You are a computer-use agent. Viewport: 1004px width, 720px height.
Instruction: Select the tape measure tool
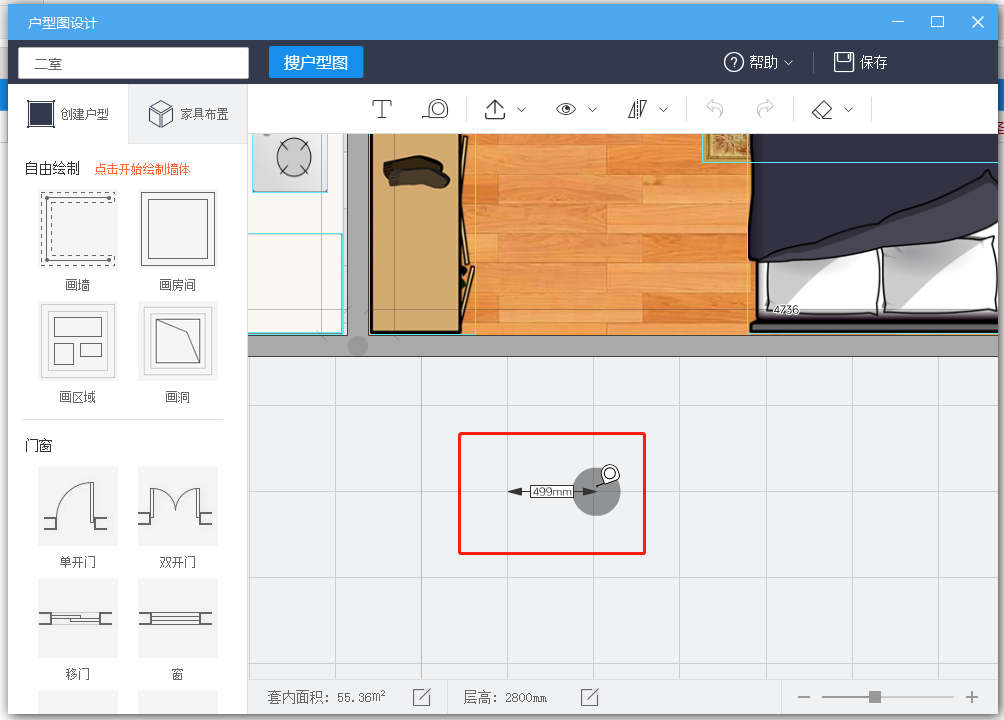[x=435, y=109]
